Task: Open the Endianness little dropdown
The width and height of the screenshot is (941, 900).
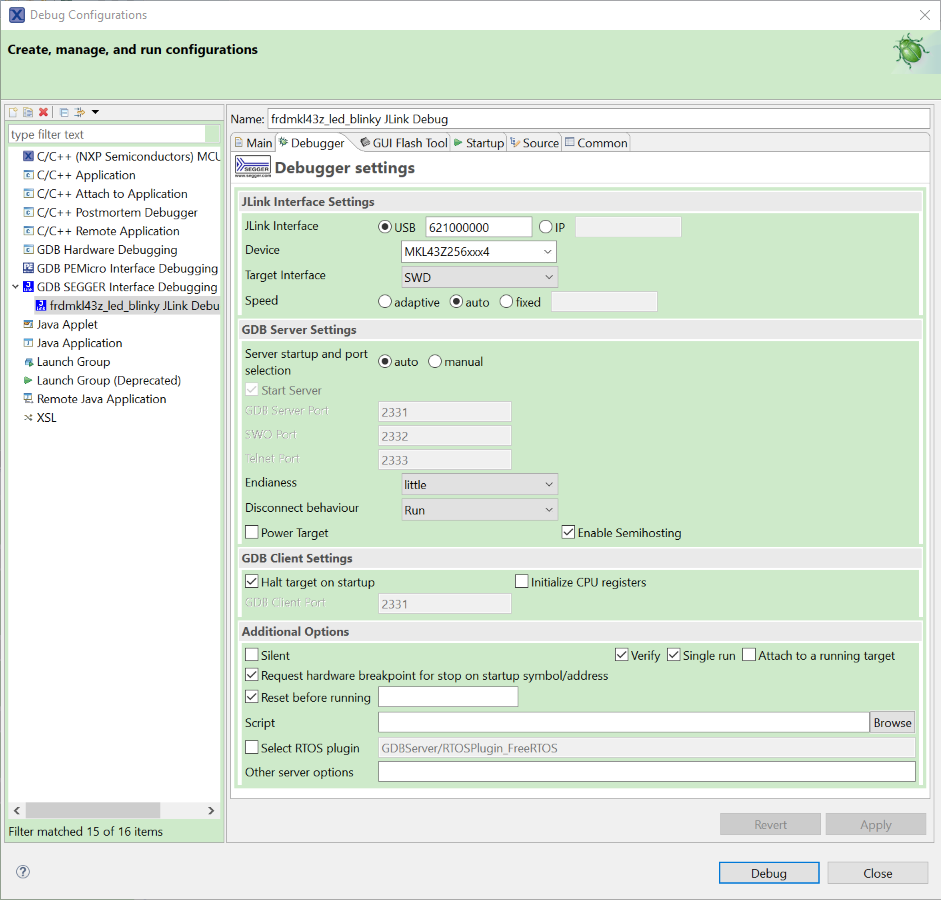Action: (480, 484)
